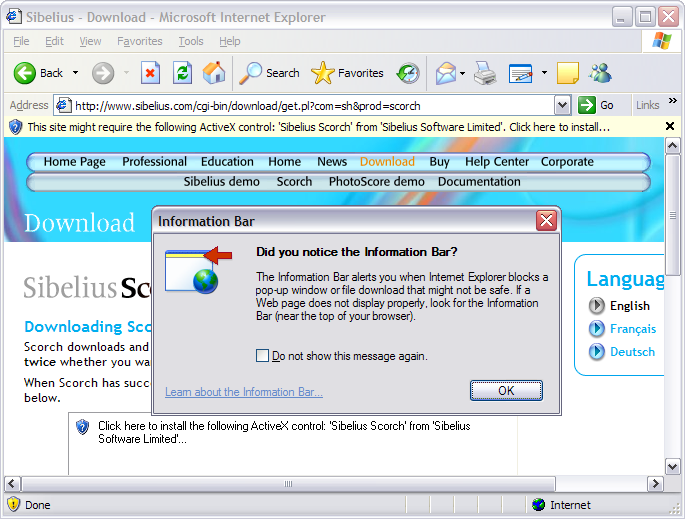Click the Go green arrow button

coord(596,105)
